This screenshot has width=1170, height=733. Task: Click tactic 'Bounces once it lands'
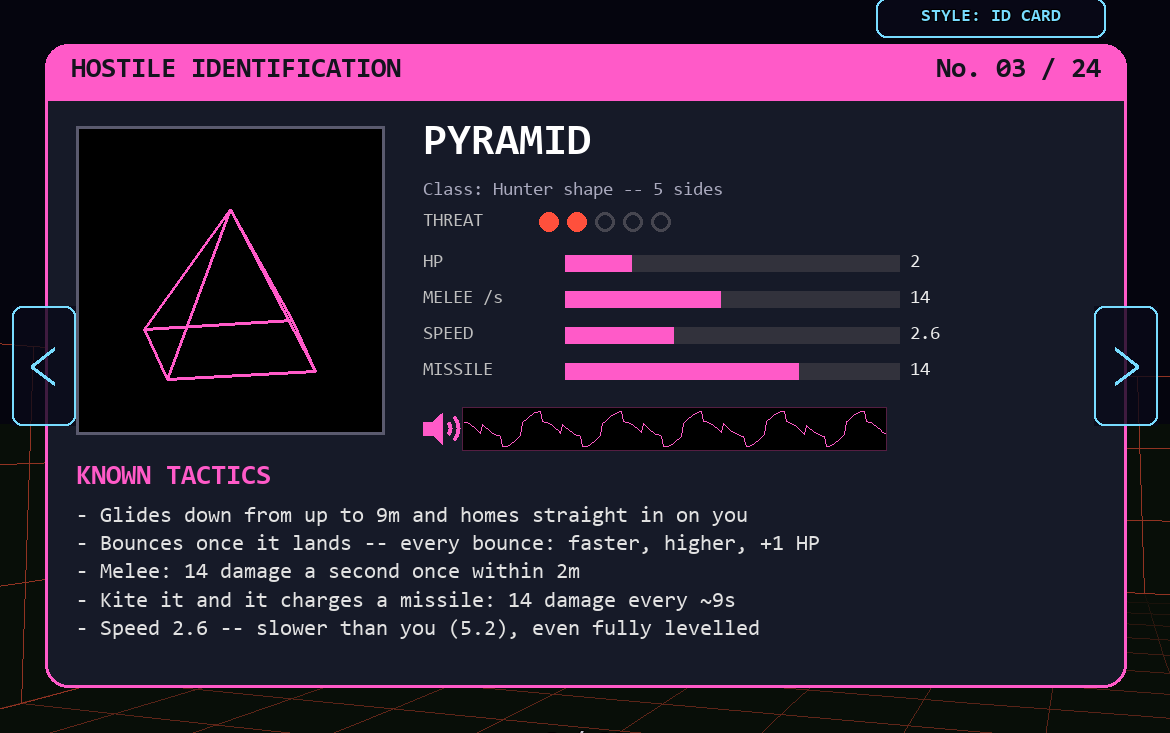(448, 543)
